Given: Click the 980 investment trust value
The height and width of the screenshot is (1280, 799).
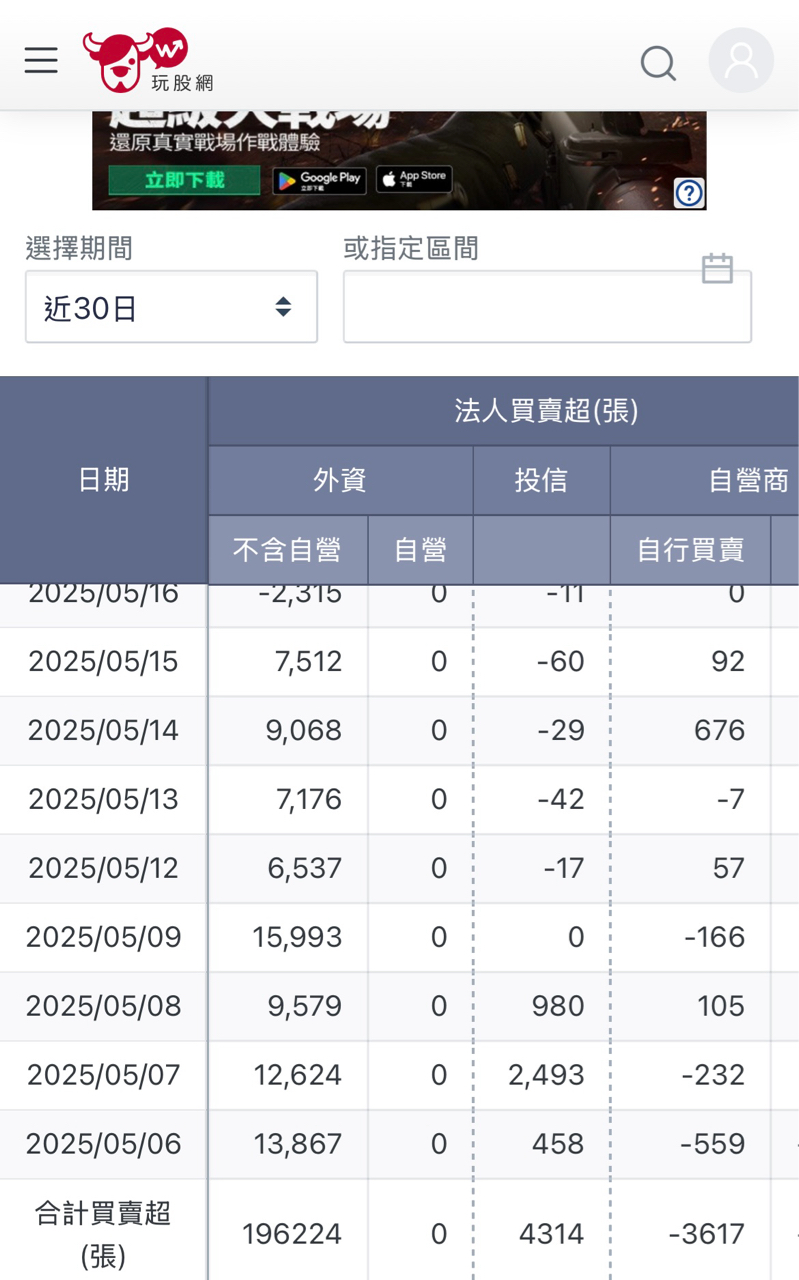Looking at the screenshot, I should pos(558,1007).
